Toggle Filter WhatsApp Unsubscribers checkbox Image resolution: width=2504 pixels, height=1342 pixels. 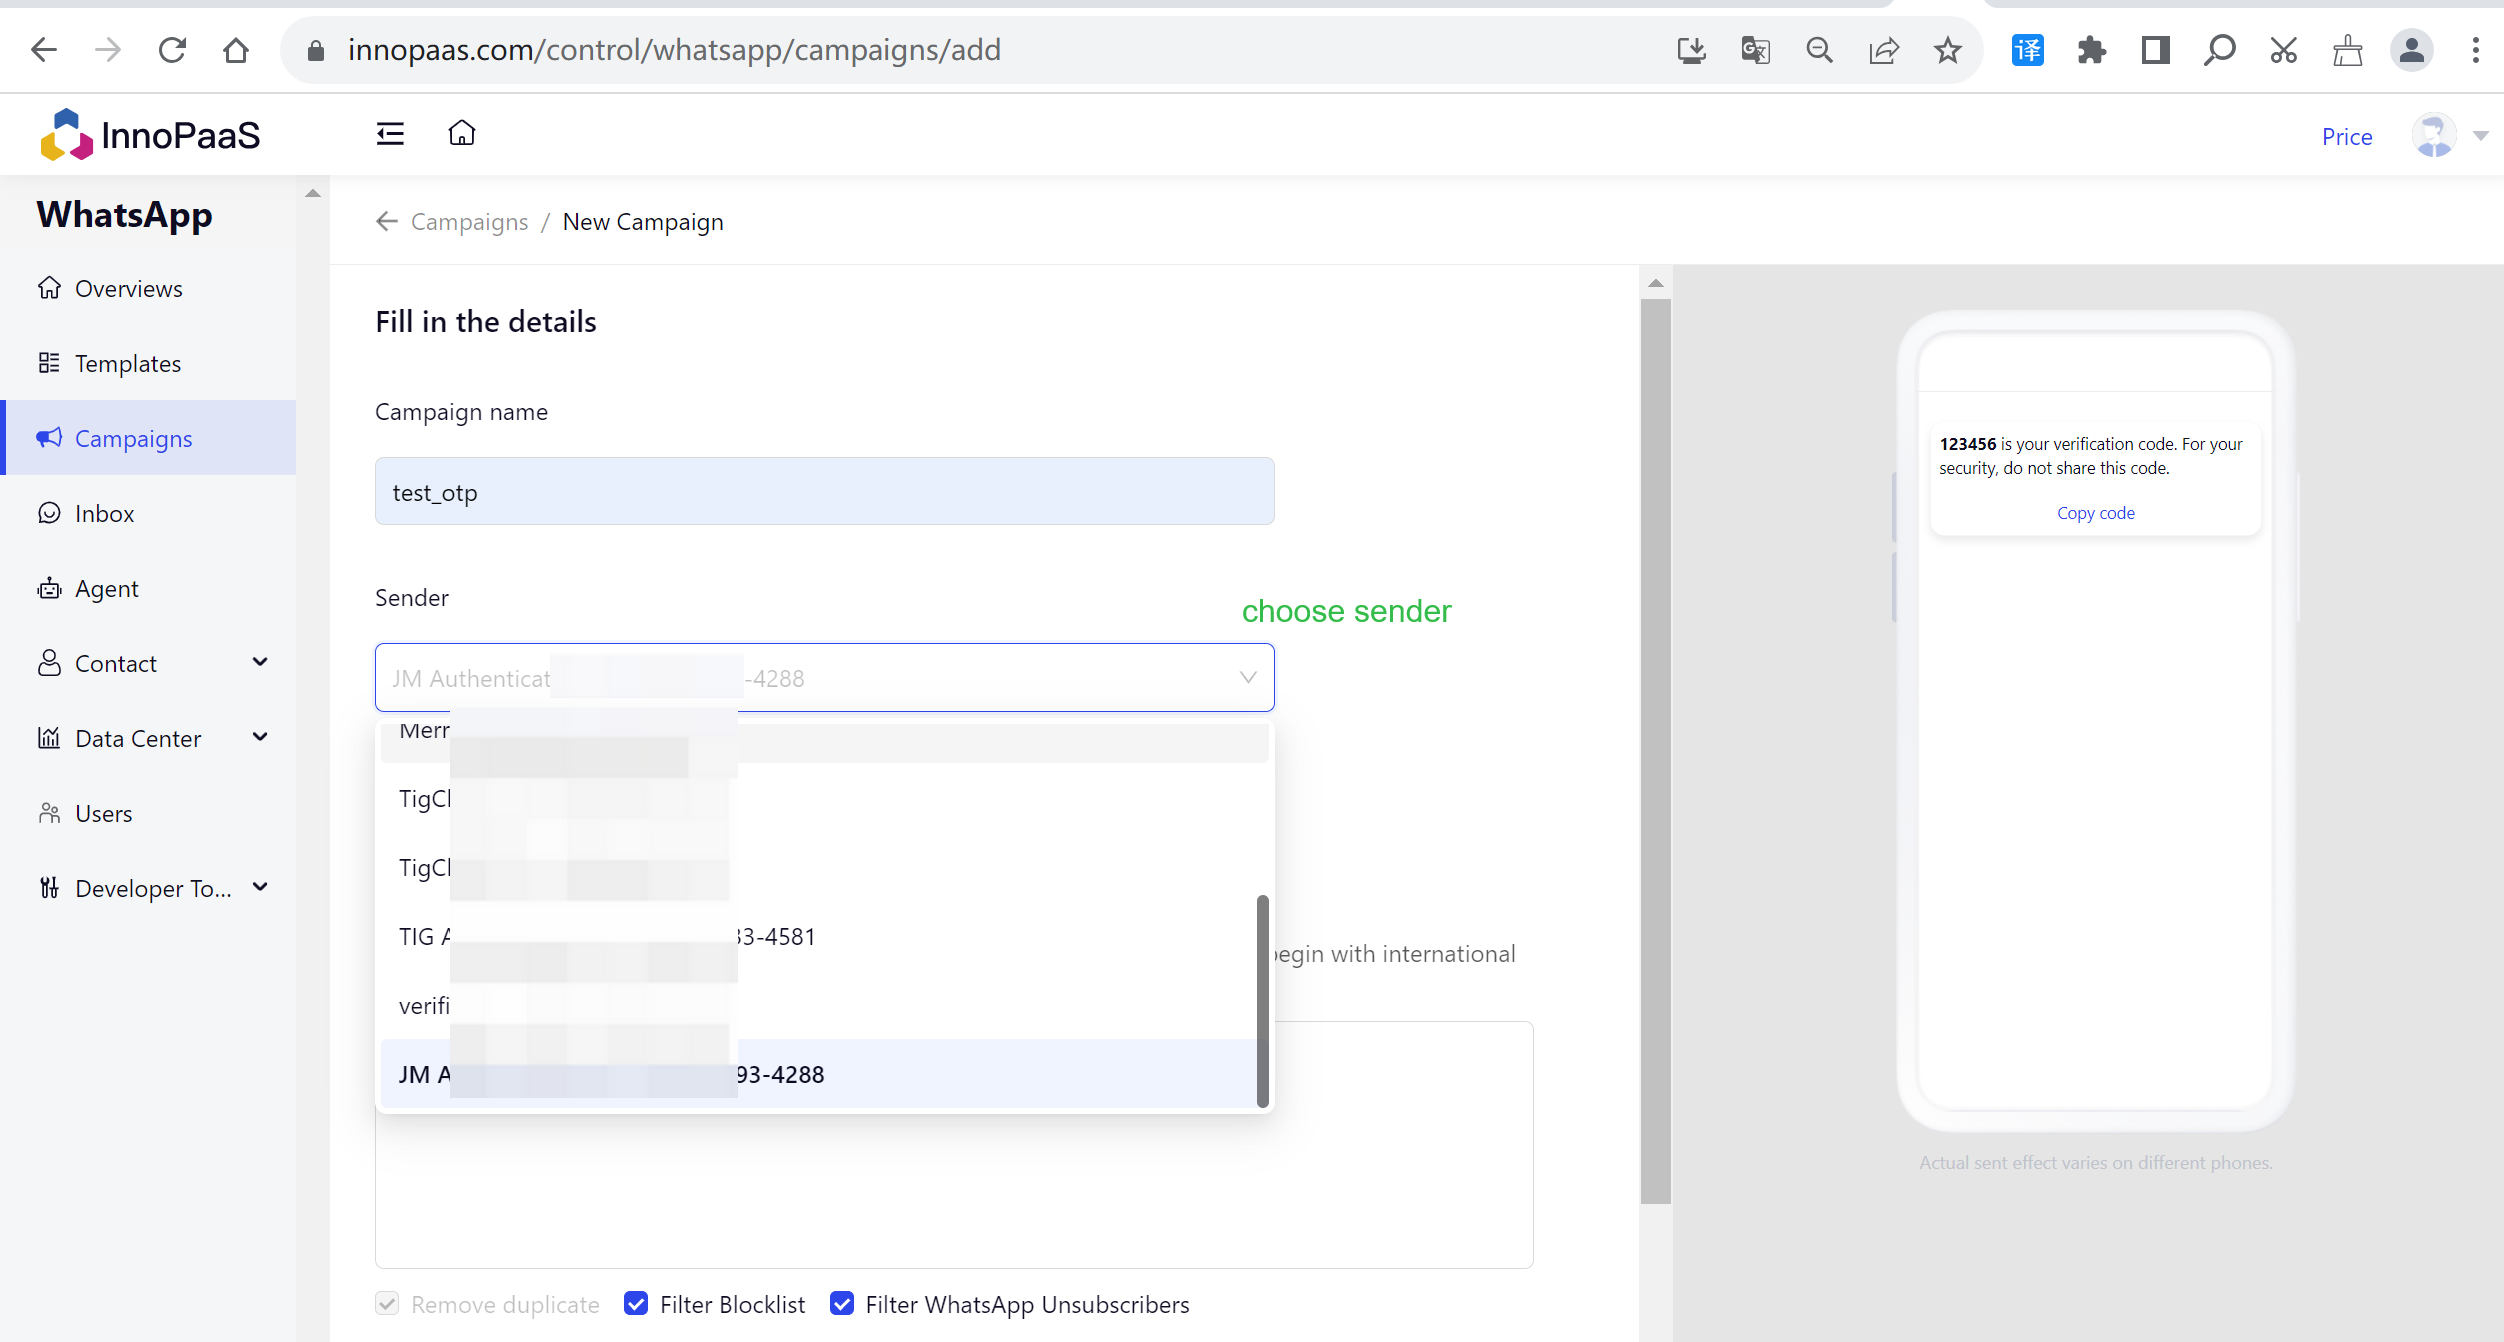coord(842,1303)
